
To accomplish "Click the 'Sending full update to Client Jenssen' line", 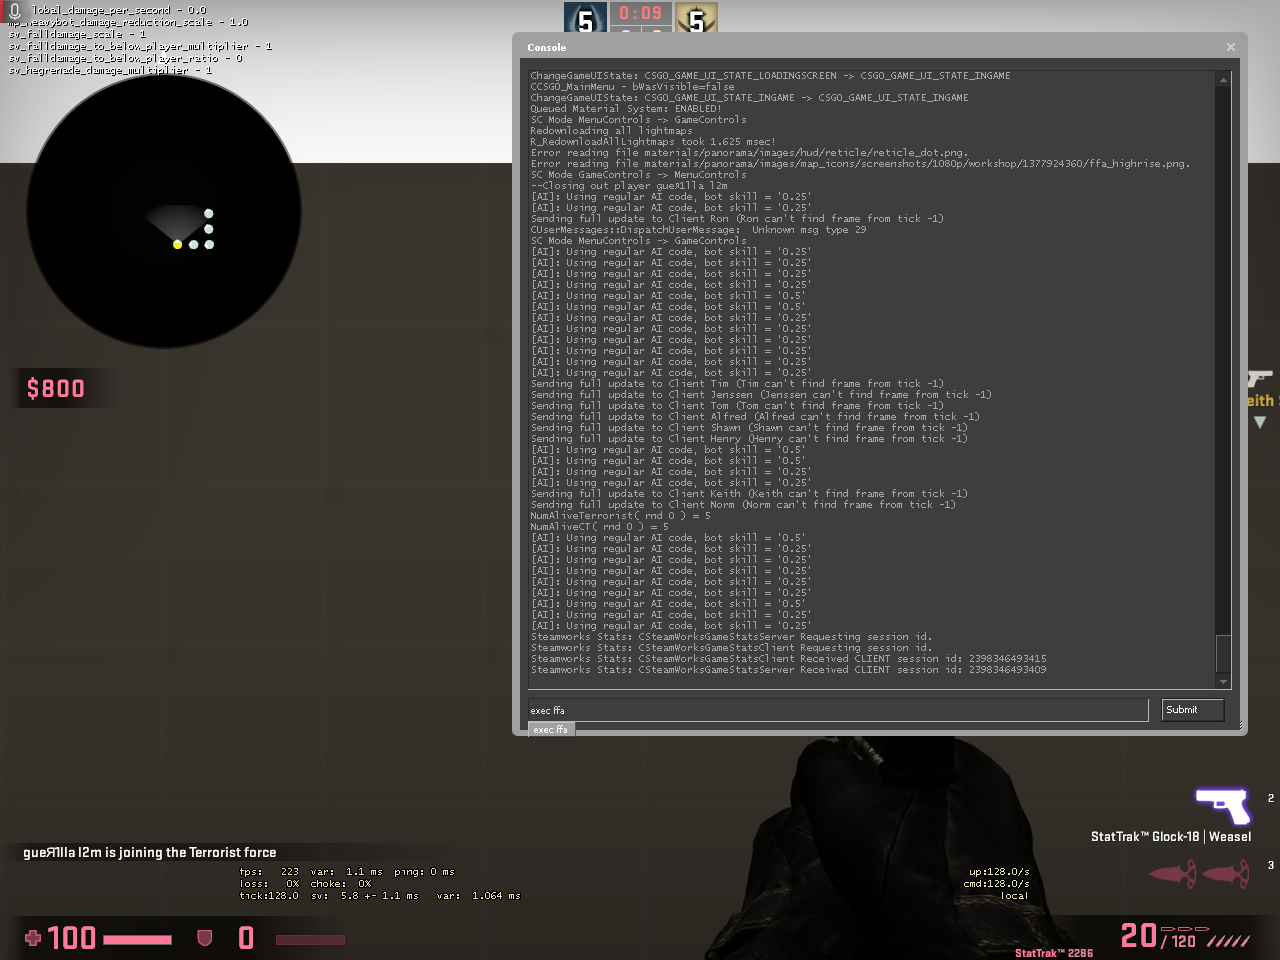I will pyautogui.click(x=761, y=395).
